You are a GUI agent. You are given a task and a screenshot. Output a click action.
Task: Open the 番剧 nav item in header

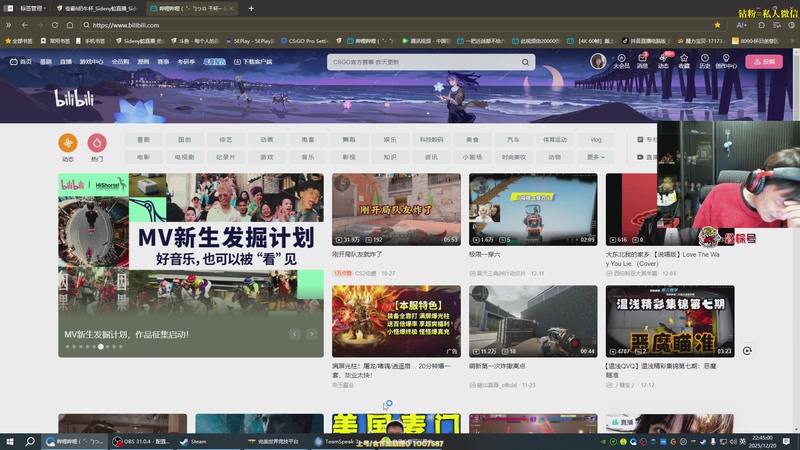(46, 62)
